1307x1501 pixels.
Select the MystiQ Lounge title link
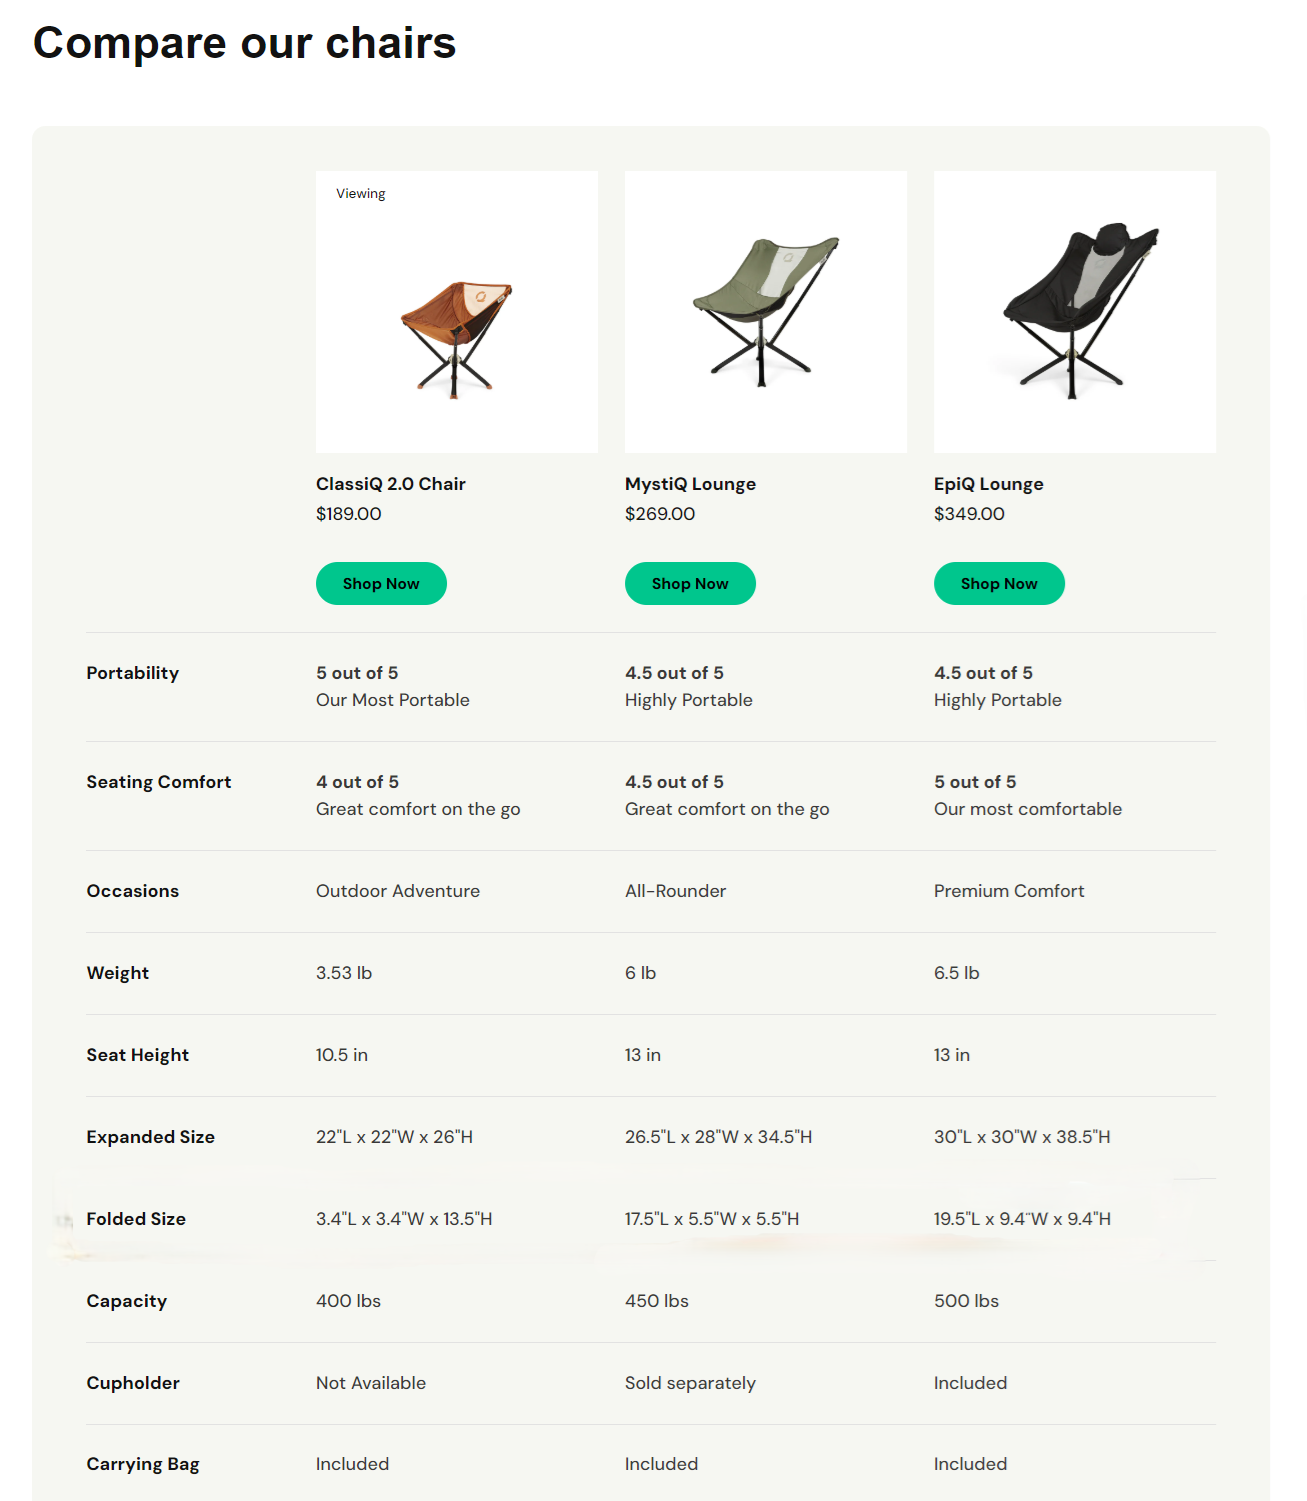point(690,484)
